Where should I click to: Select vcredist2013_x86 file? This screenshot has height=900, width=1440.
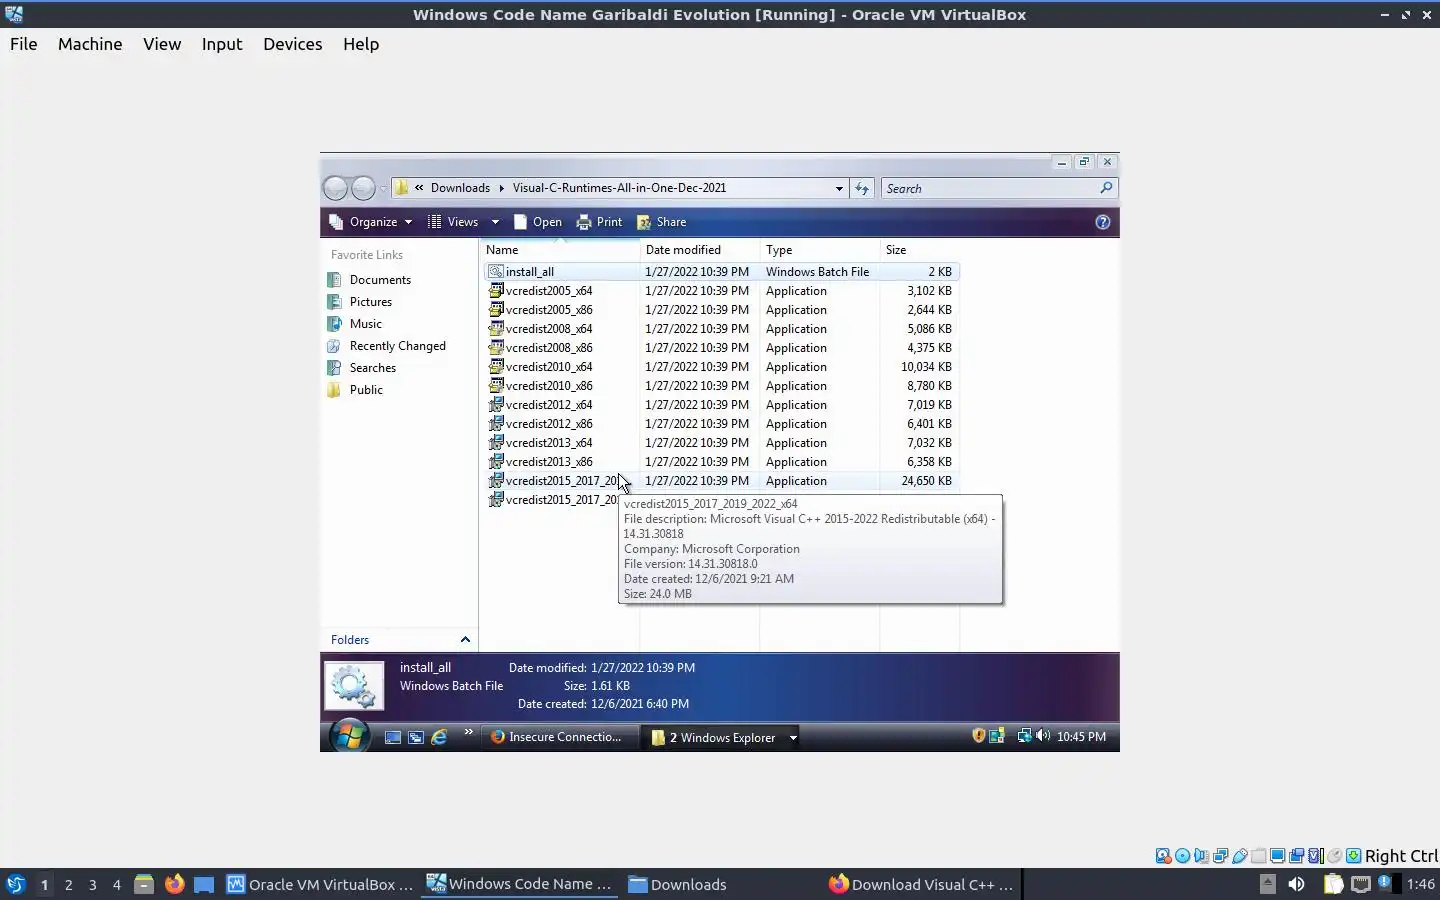pos(721,462)
